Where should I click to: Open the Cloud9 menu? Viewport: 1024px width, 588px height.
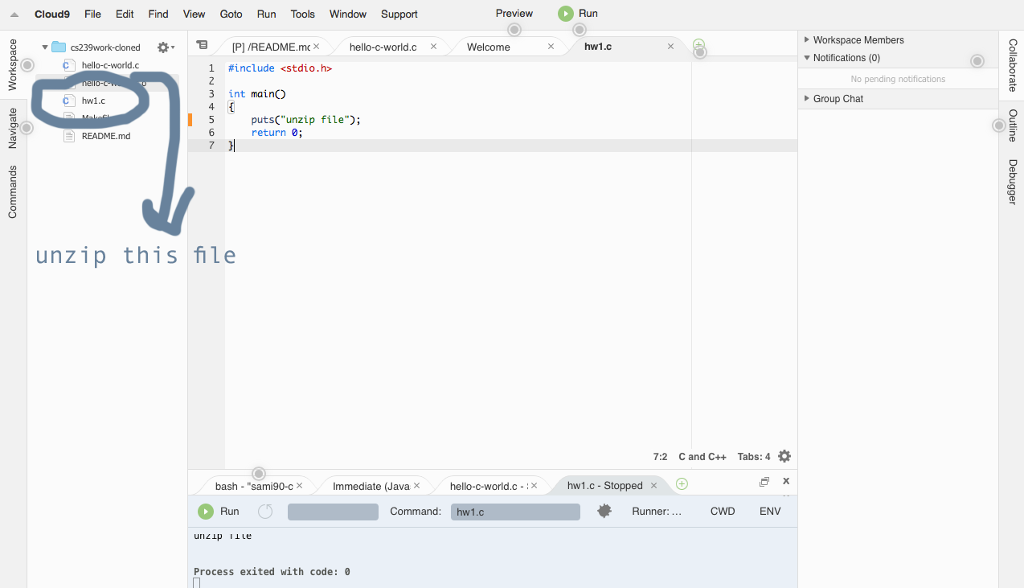click(x=52, y=14)
